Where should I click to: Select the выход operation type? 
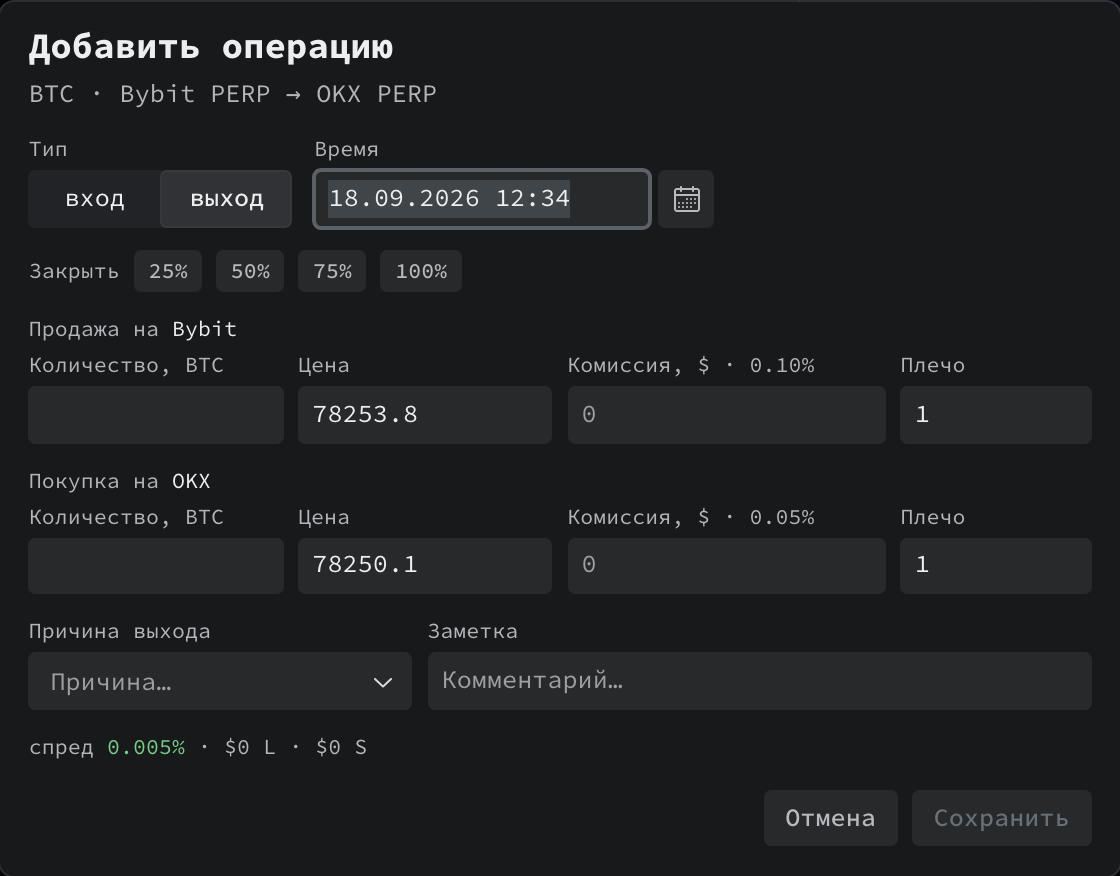(x=226, y=199)
